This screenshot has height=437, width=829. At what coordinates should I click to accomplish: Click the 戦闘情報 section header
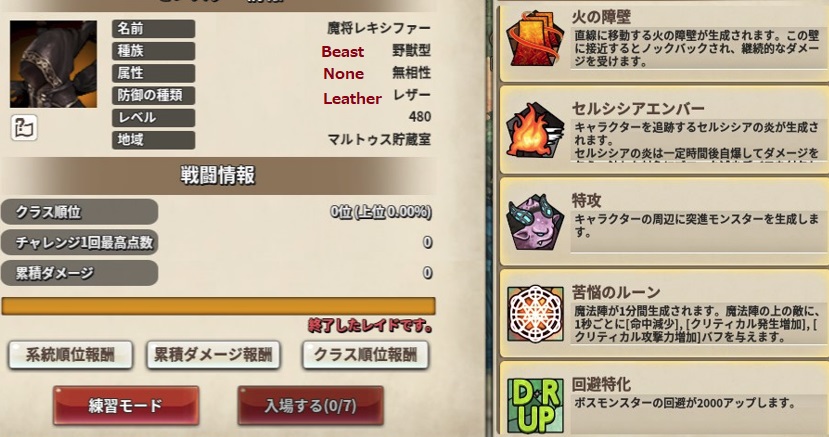coord(218,175)
